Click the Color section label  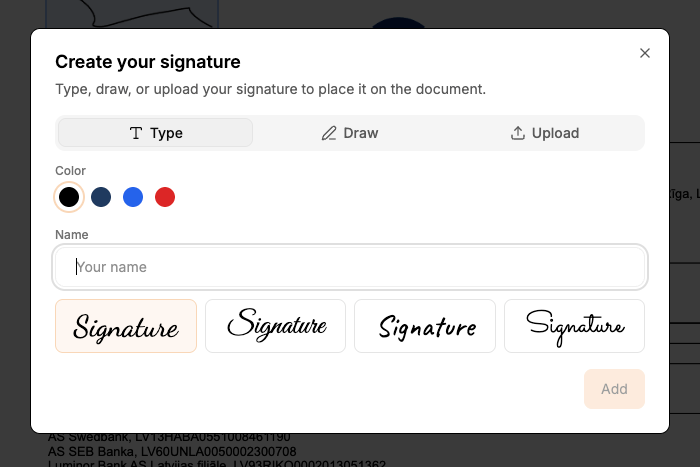[70, 171]
